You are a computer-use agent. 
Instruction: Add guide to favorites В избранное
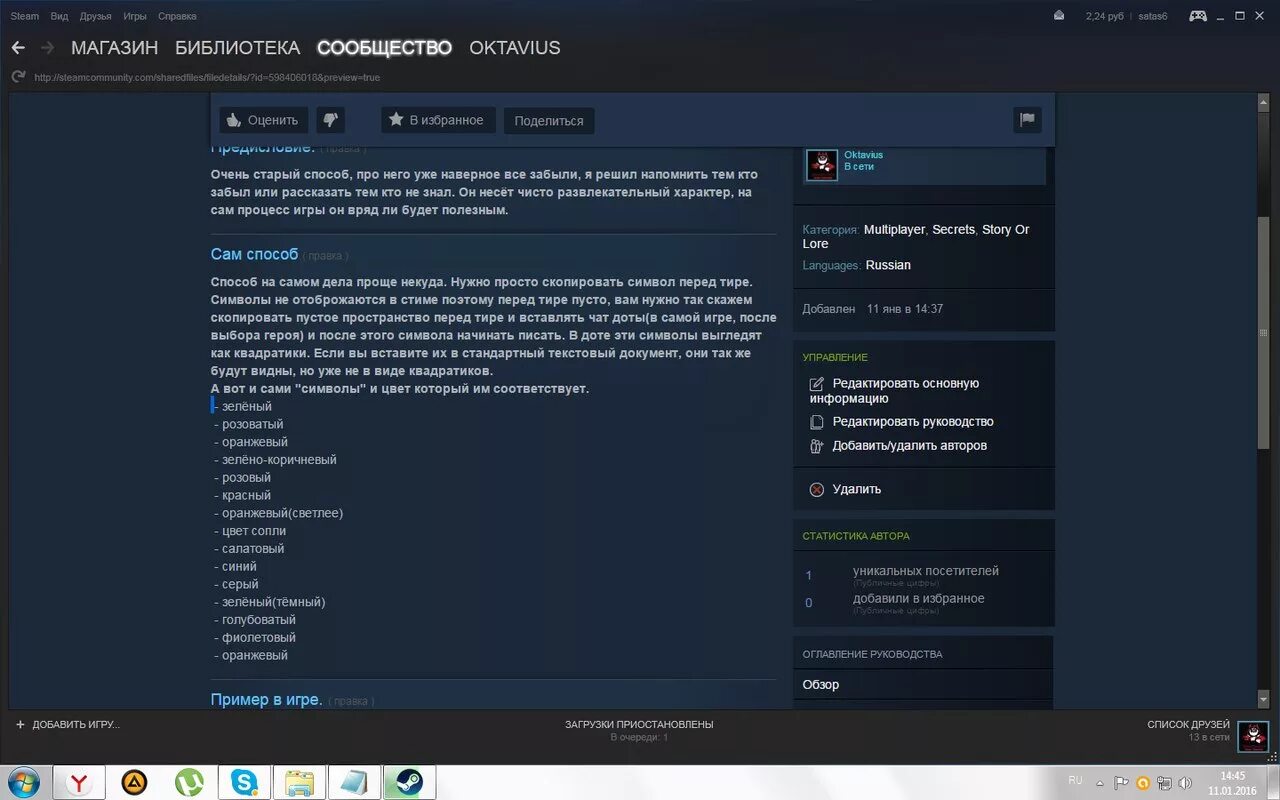click(x=438, y=120)
